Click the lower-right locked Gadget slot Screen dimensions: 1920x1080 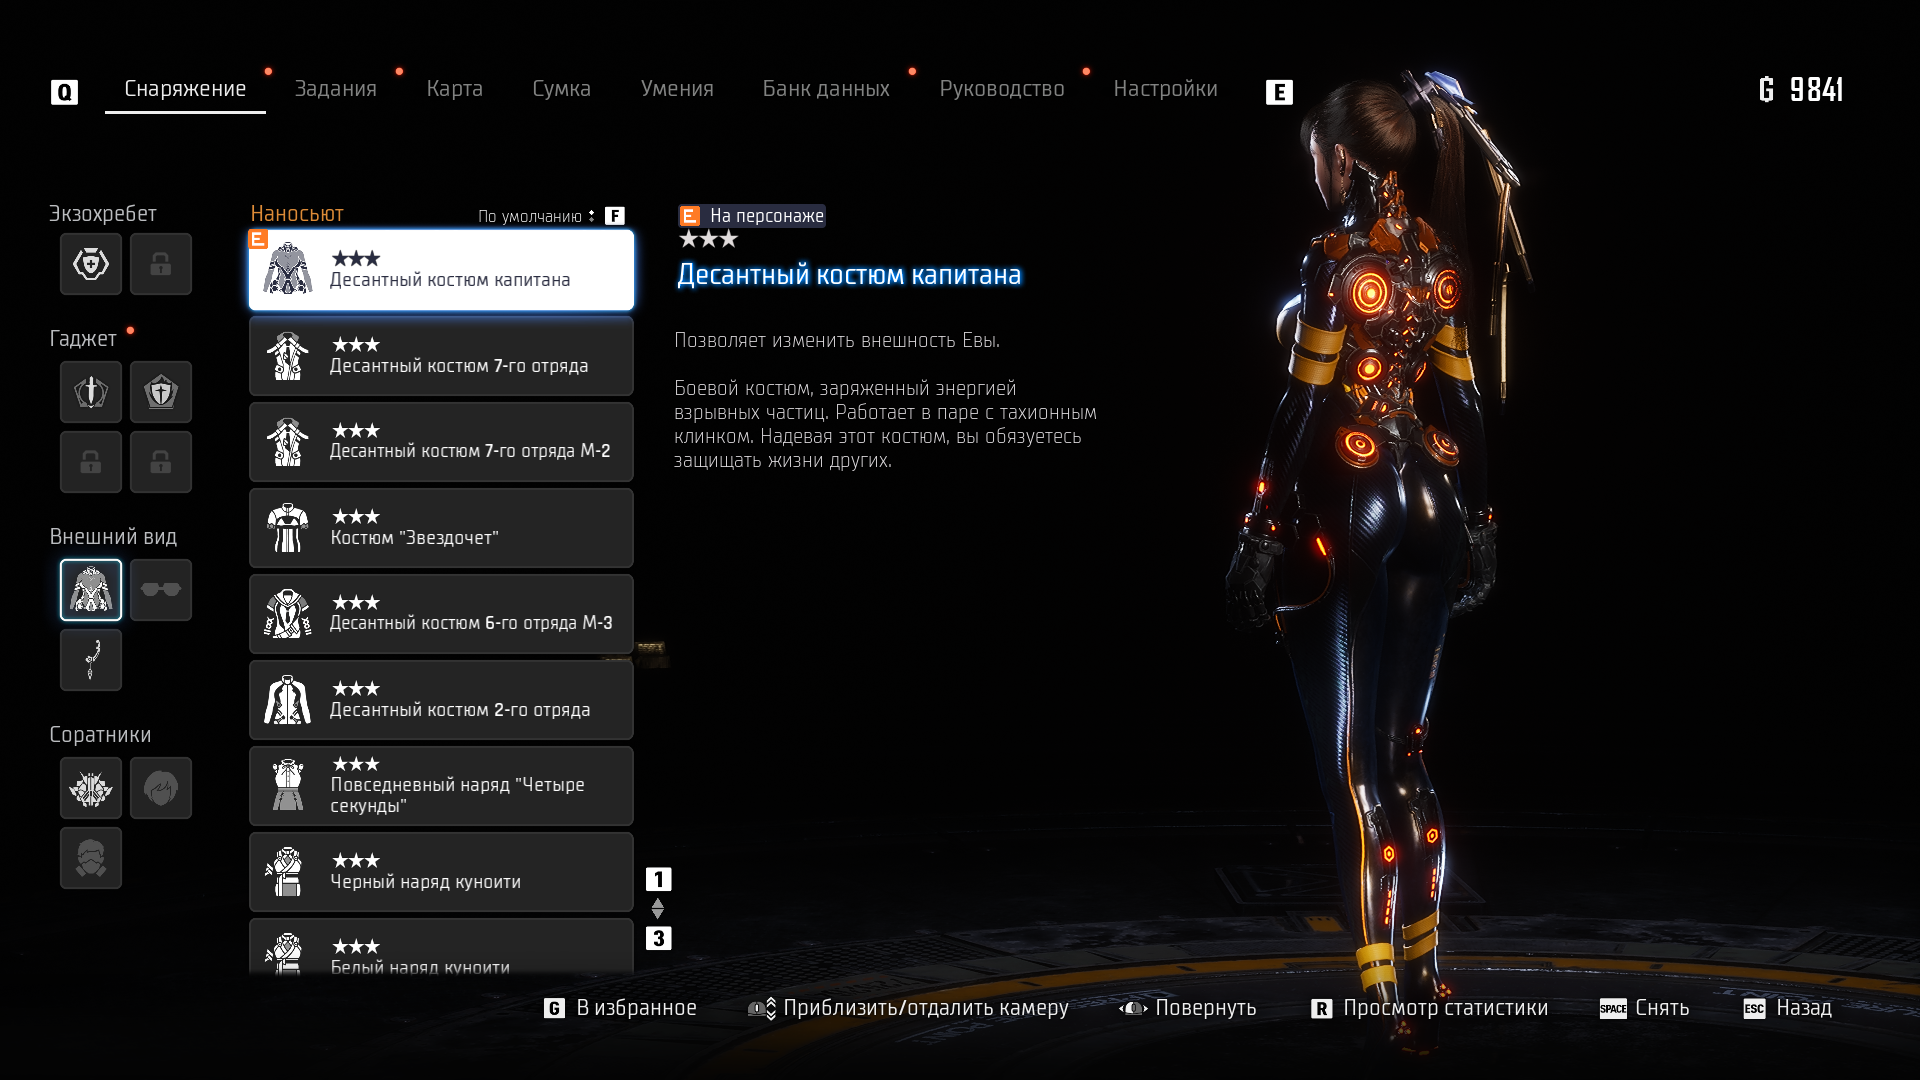coord(161,462)
